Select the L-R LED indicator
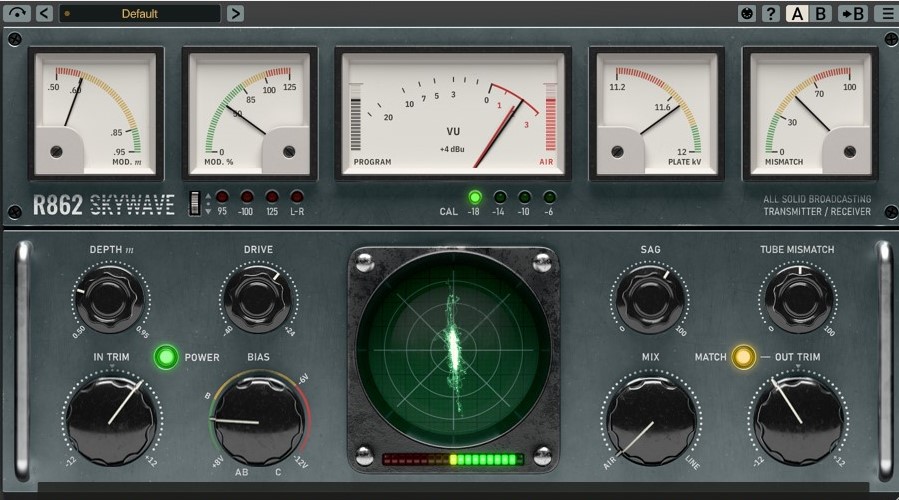This screenshot has width=899, height=500. click(296, 197)
